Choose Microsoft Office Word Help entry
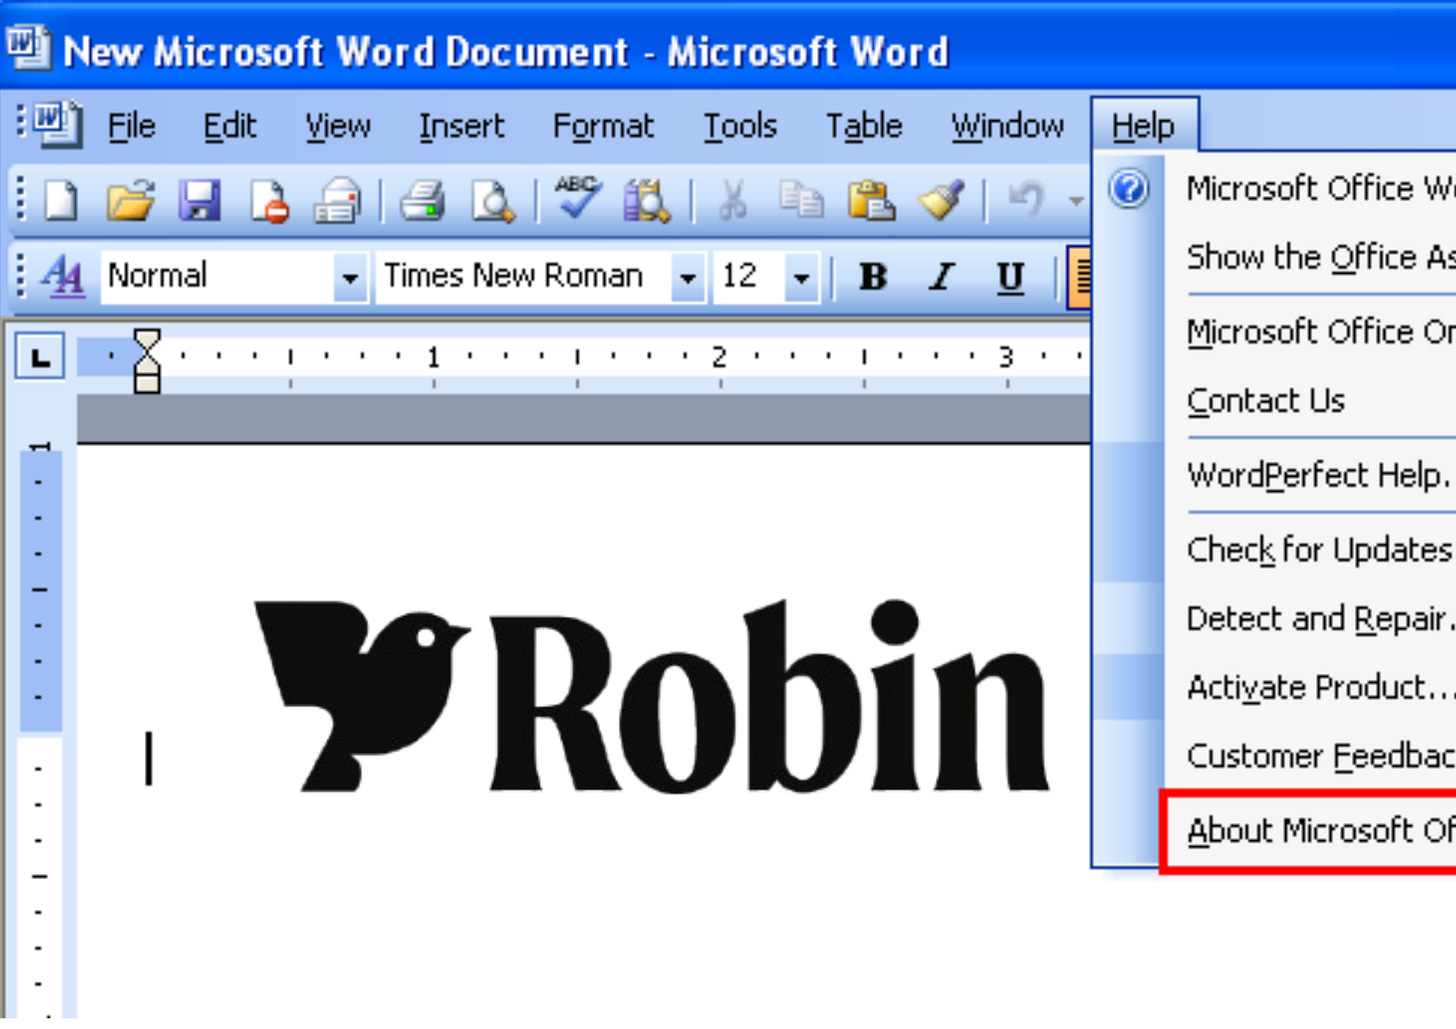 [x=1310, y=188]
